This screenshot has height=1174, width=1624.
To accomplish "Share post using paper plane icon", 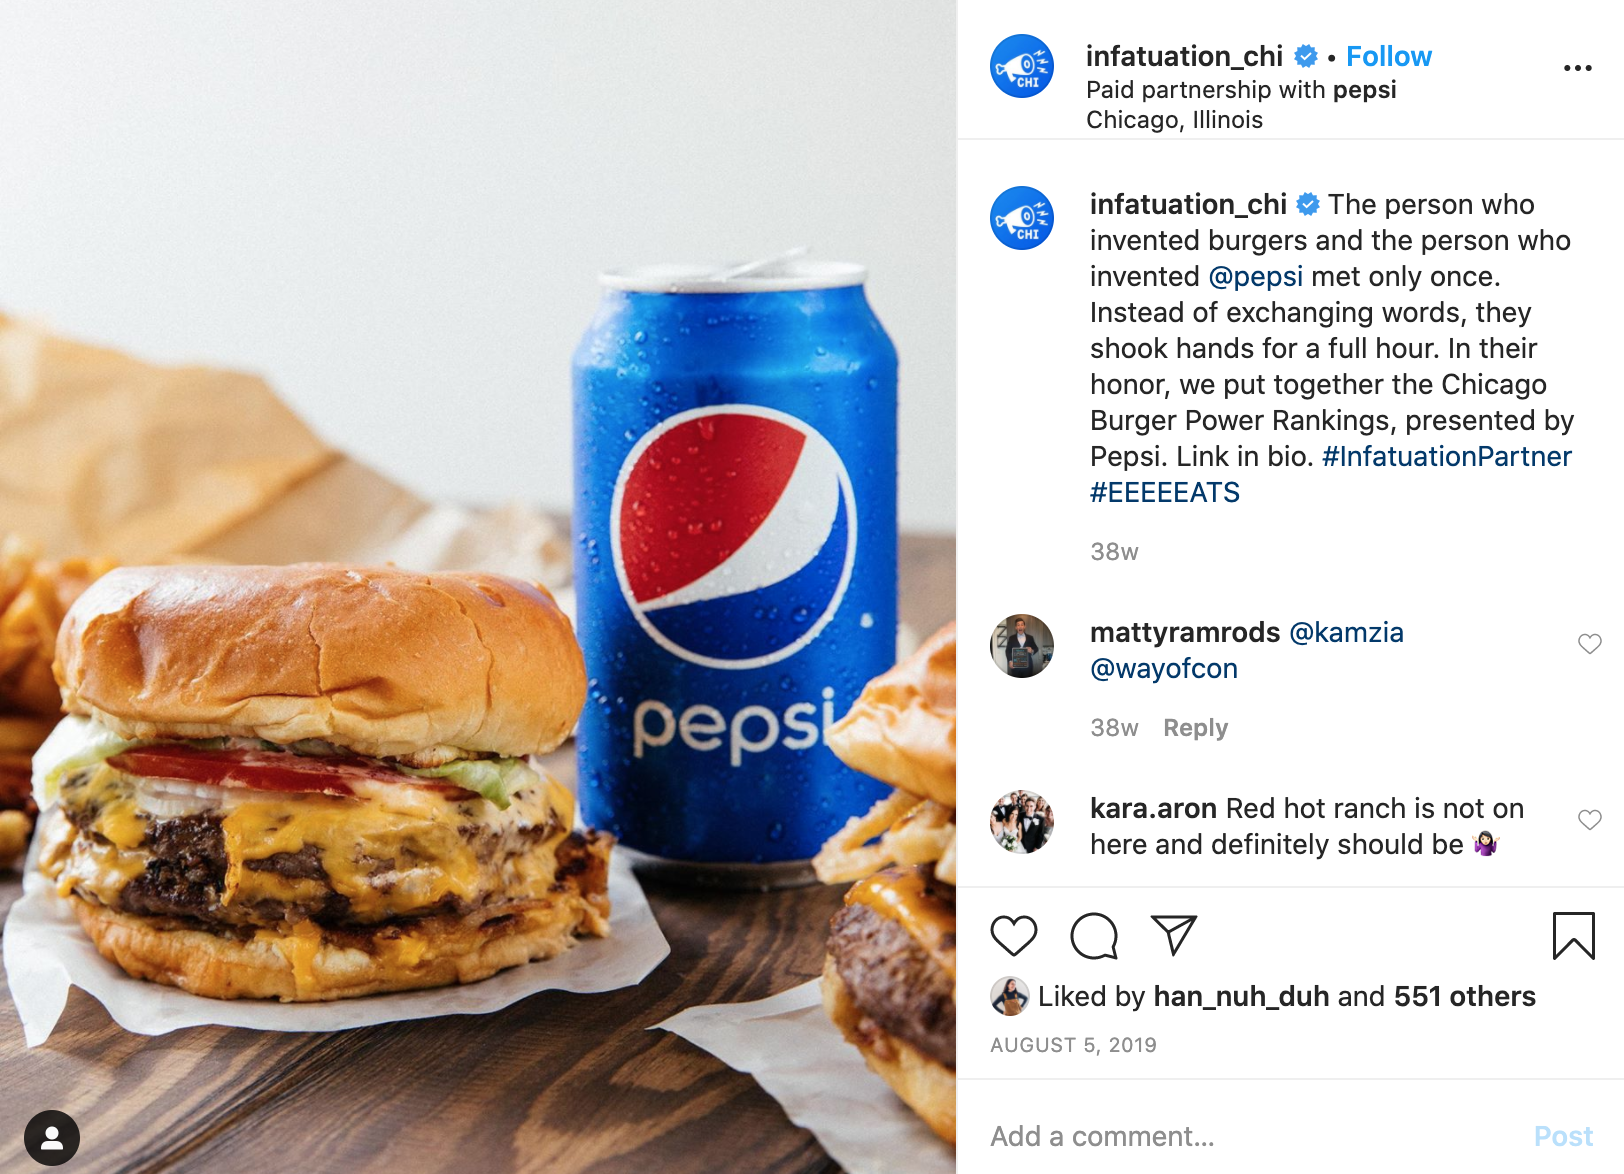I will coord(1174,935).
